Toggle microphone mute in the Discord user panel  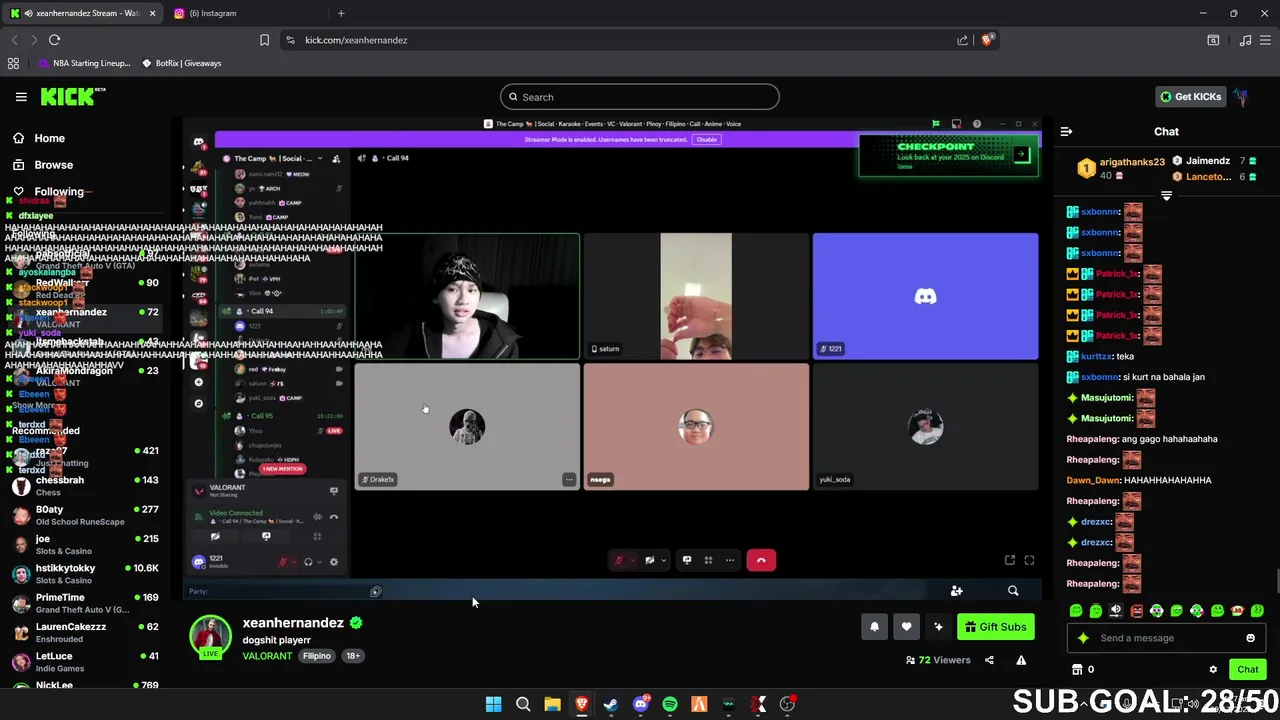click(283, 562)
